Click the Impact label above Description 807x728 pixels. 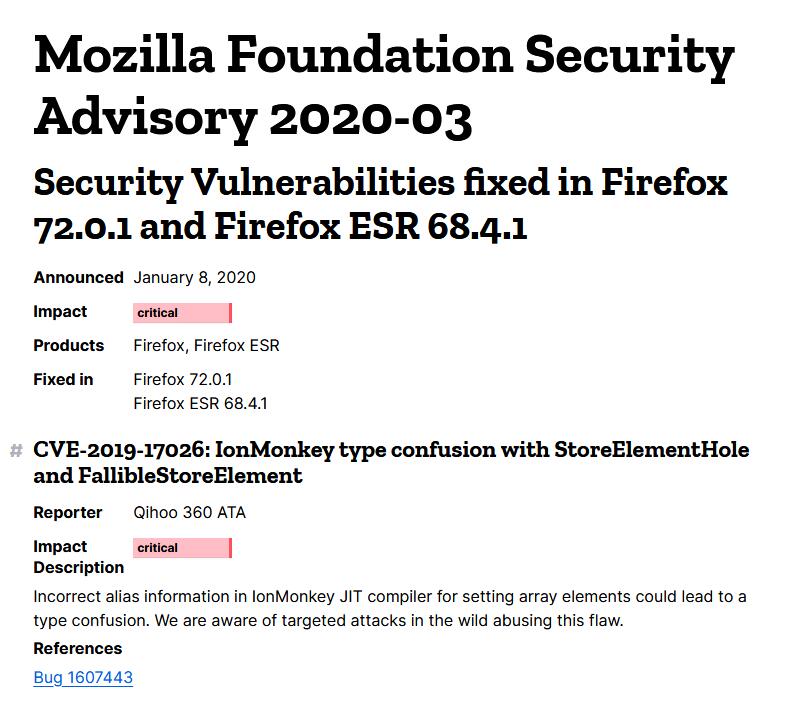pyautogui.click(x=60, y=547)
